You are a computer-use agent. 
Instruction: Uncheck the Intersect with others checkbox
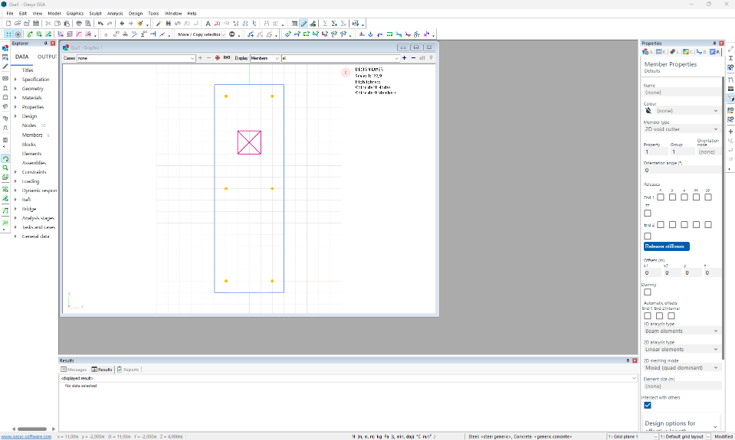647,405
